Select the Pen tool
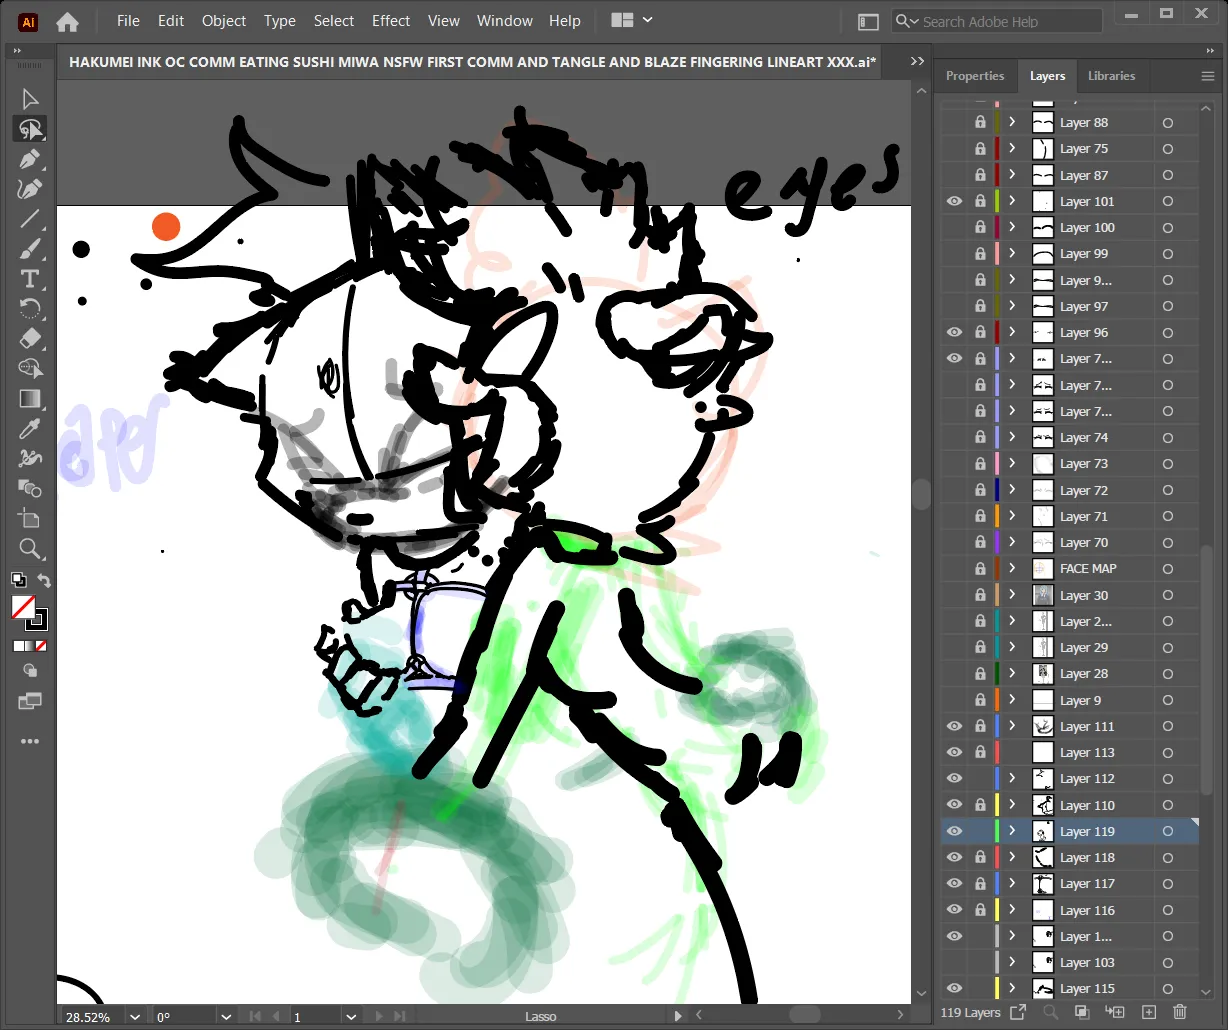Viewport: 1228px width, 1030px height. tap(30, 159)
